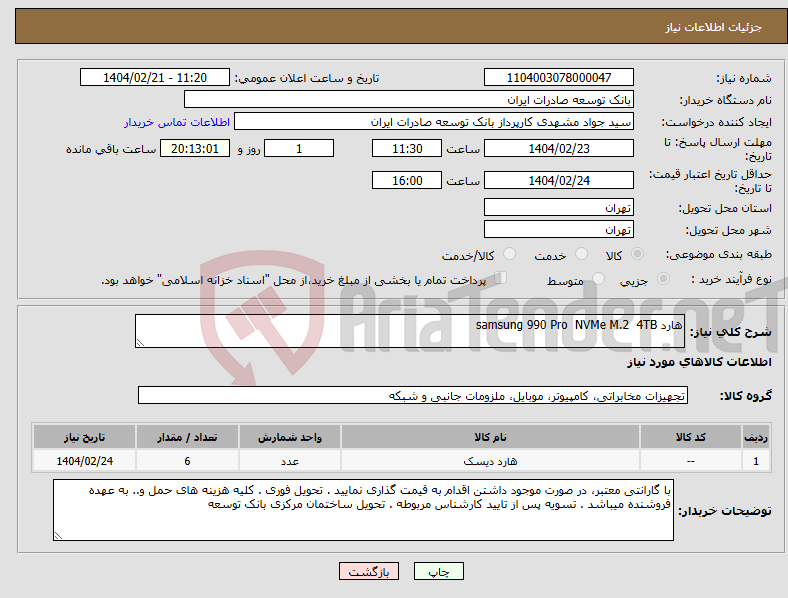
Task: Click the گروه کالا label
Action: click(x=746, y=395)
